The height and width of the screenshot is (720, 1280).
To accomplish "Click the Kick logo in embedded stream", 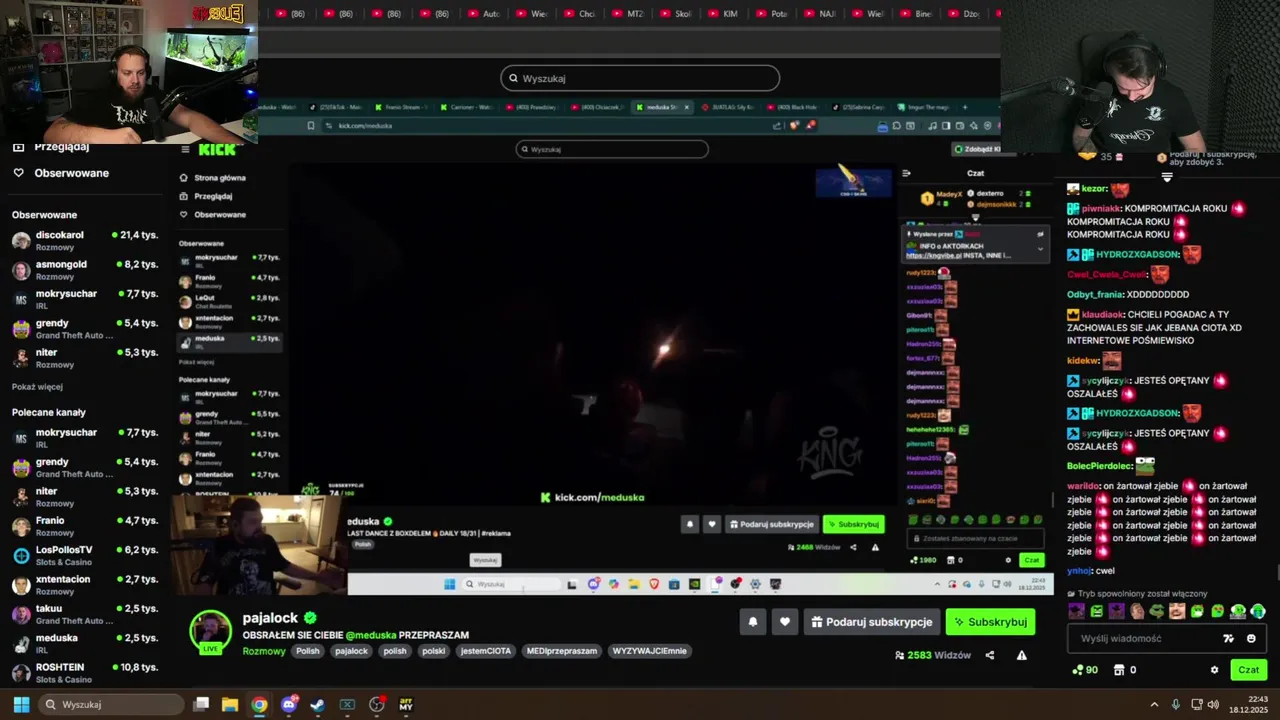I will pyautogui.click(x=217, y=149).
